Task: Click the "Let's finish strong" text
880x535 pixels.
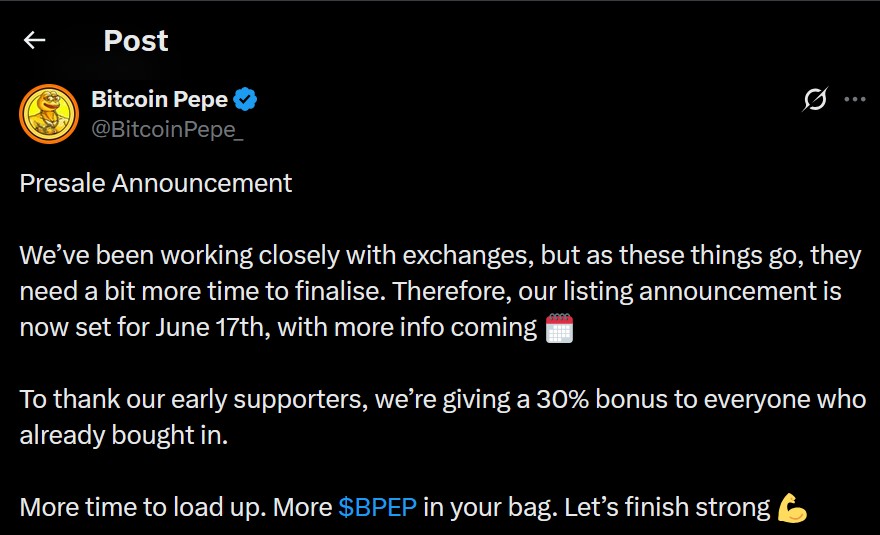Action: (x=667, y=506)
